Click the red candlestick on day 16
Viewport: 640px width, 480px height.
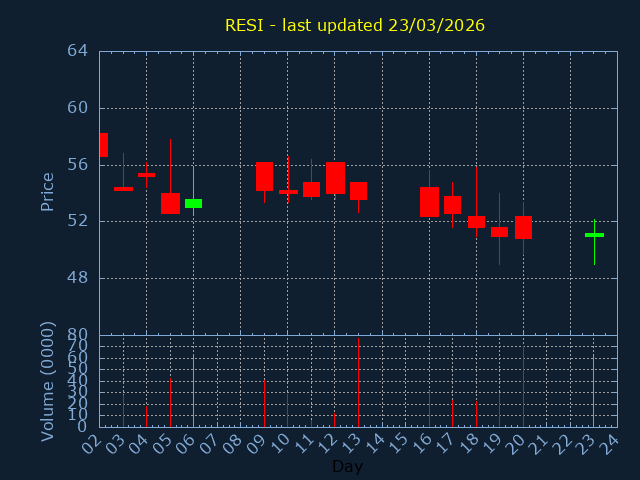[429, 202]
